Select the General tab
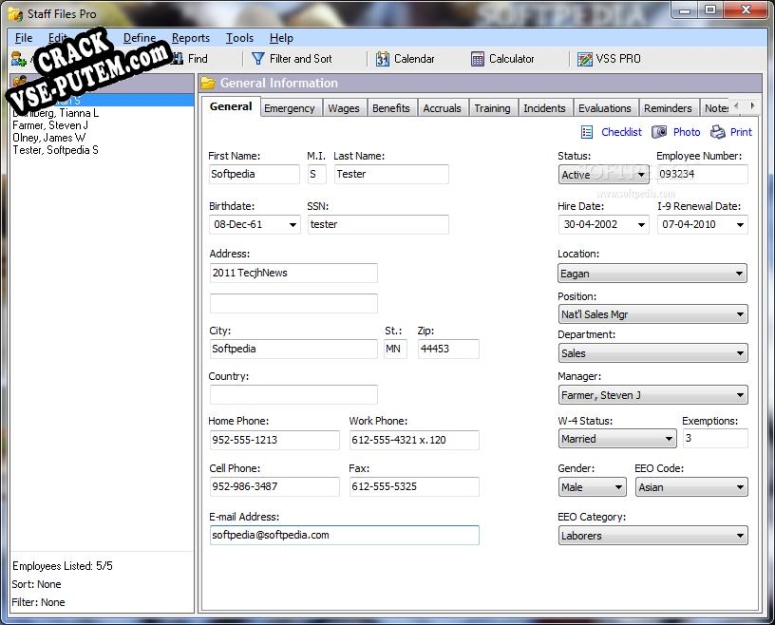 [231, 107]
